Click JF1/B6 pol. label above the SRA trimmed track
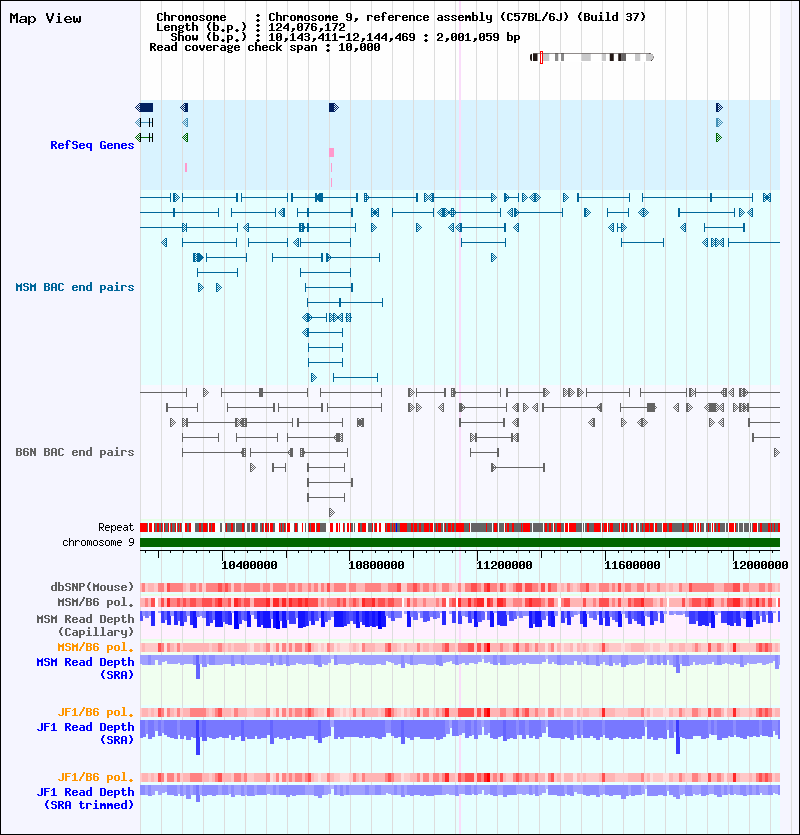This screenshot has width=800, height=835. (x=95, y=777)
